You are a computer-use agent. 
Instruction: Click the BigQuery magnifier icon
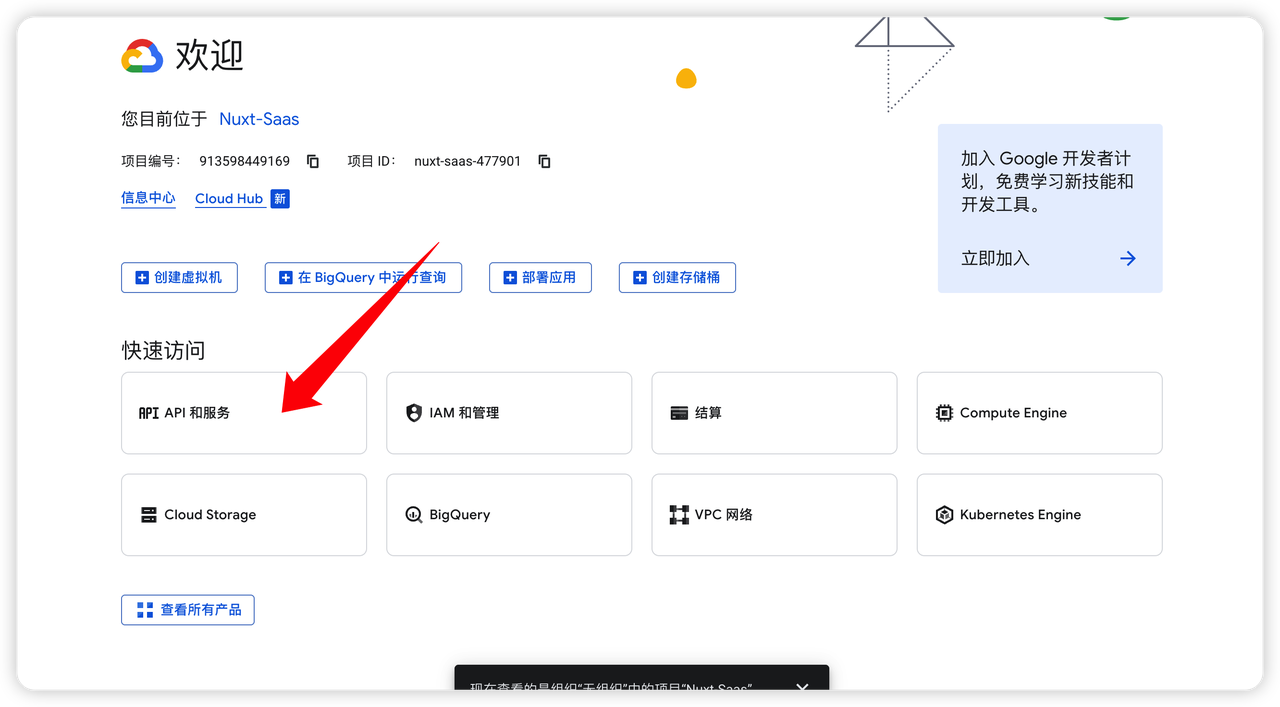click(414, 515)
